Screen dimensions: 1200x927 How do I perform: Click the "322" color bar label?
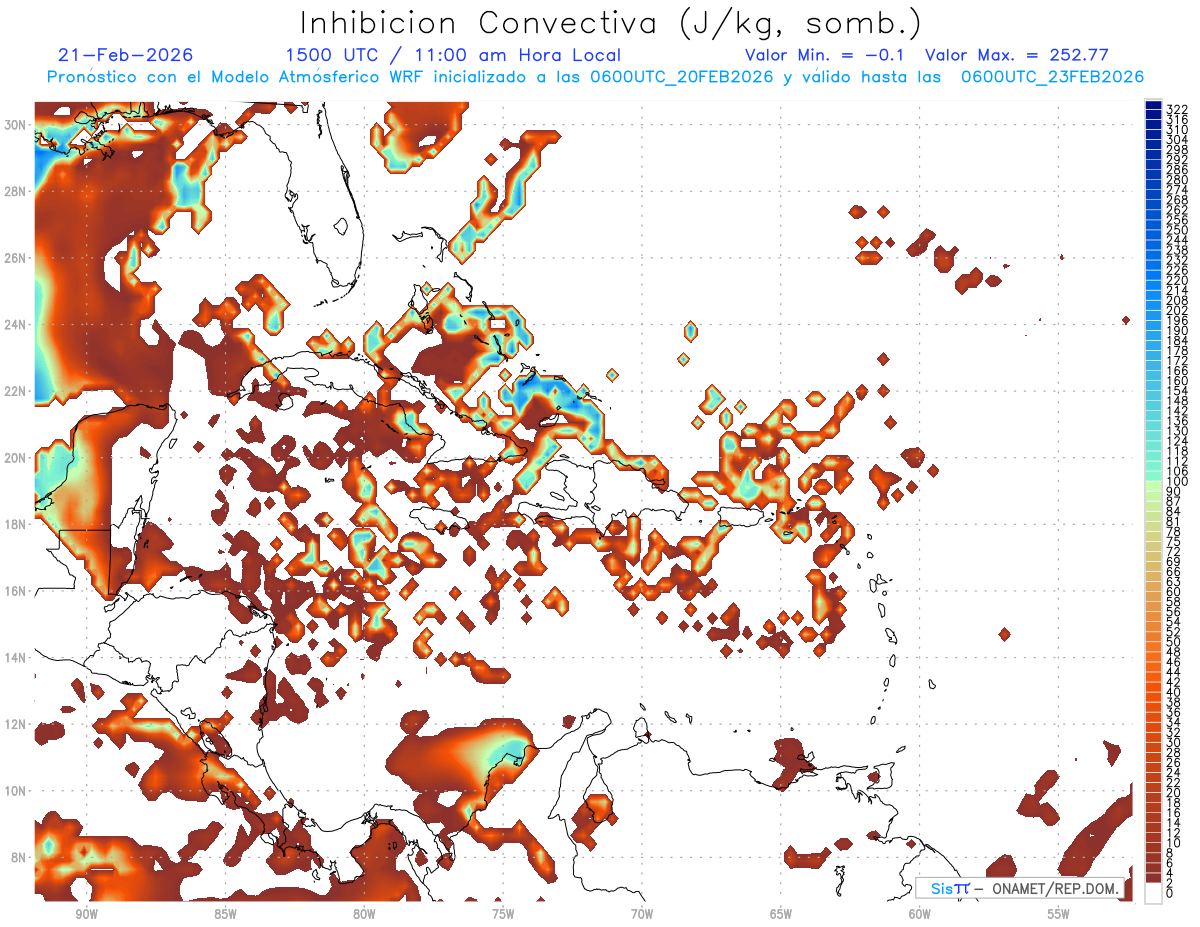[x=1177, y=111]
